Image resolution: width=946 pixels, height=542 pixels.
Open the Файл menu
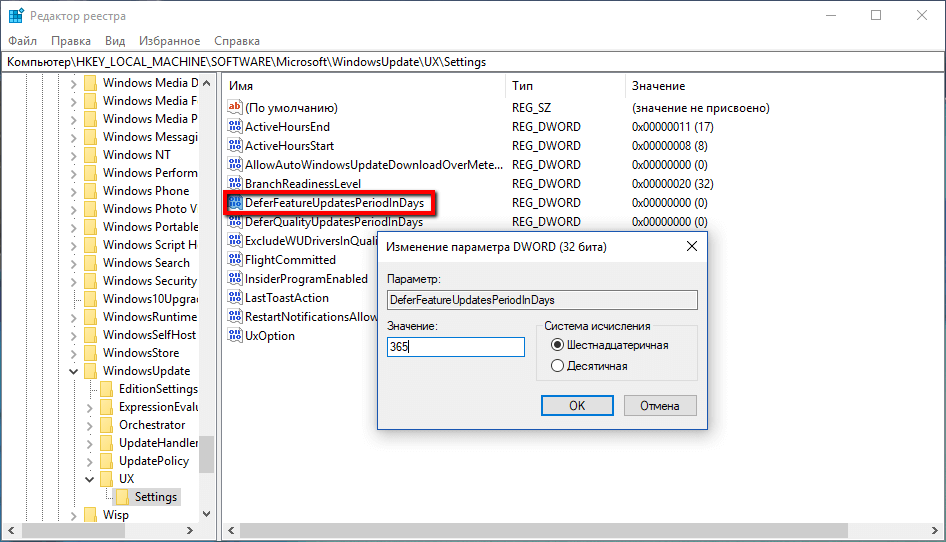coord(22,41)
